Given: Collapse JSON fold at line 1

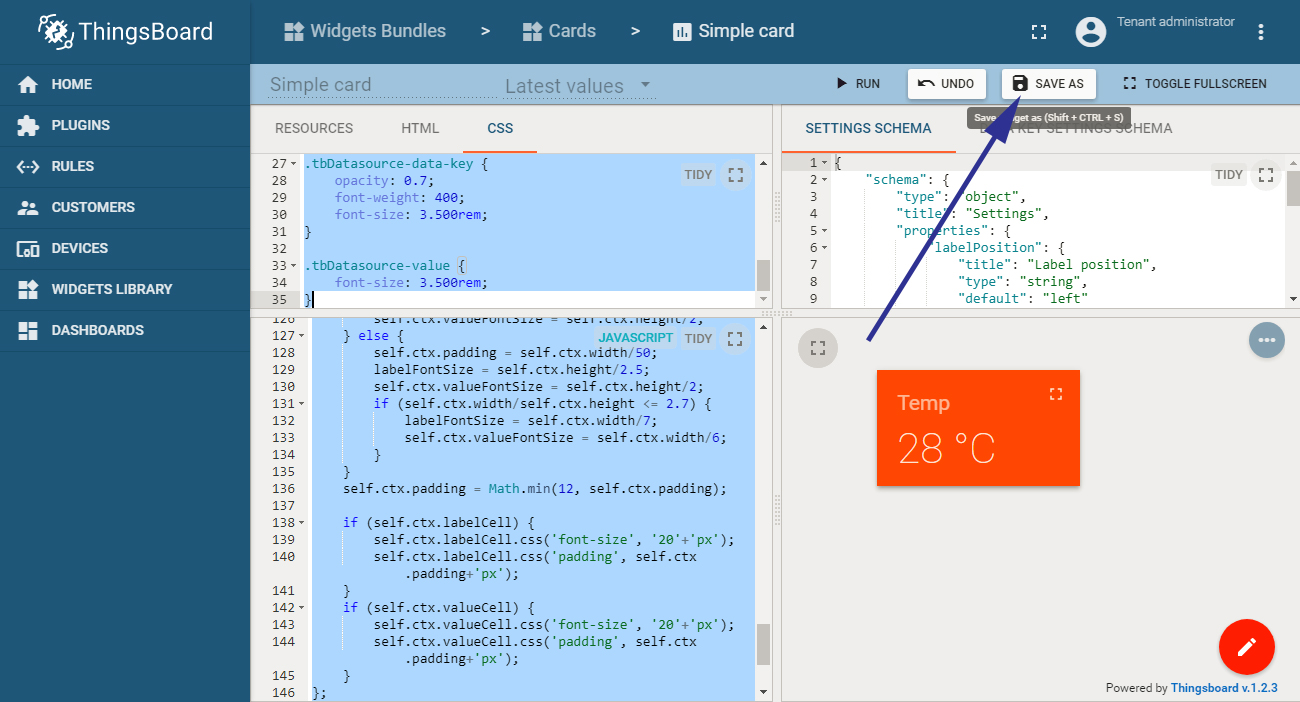Looking at the screenshot, I should coord(823,163).
